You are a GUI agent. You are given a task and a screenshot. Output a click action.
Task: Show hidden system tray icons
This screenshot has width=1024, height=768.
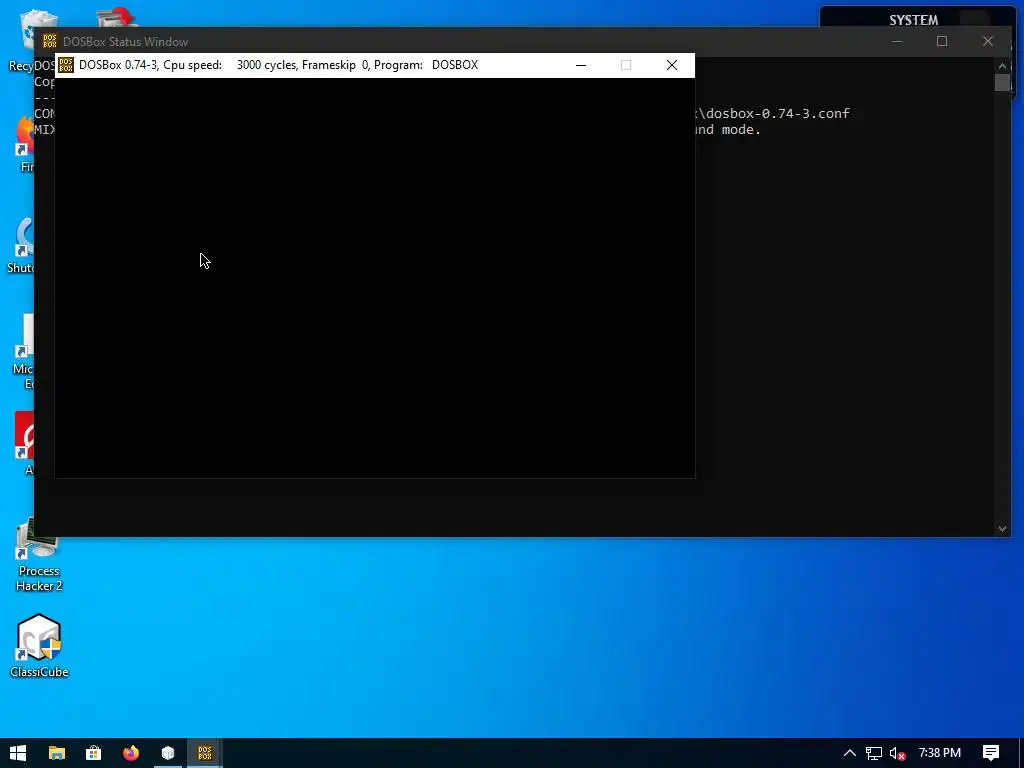point(850,753)
